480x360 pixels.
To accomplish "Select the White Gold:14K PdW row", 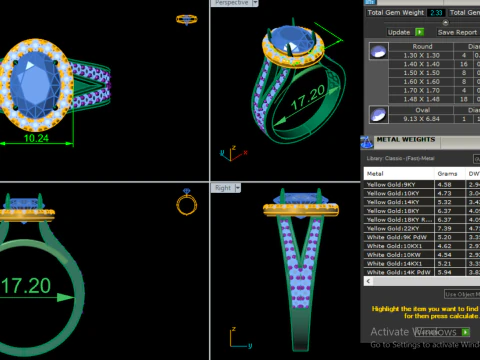I will click(422, 272).
